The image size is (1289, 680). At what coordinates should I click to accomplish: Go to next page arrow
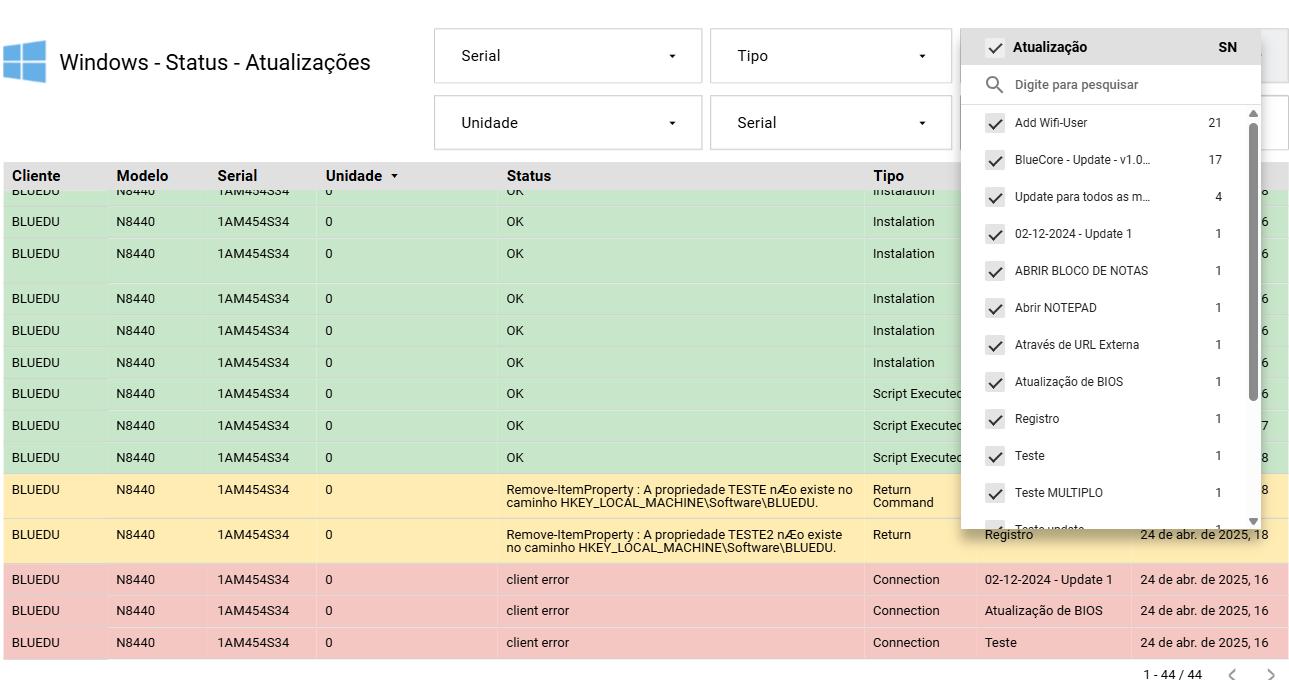click(1271, 675)
